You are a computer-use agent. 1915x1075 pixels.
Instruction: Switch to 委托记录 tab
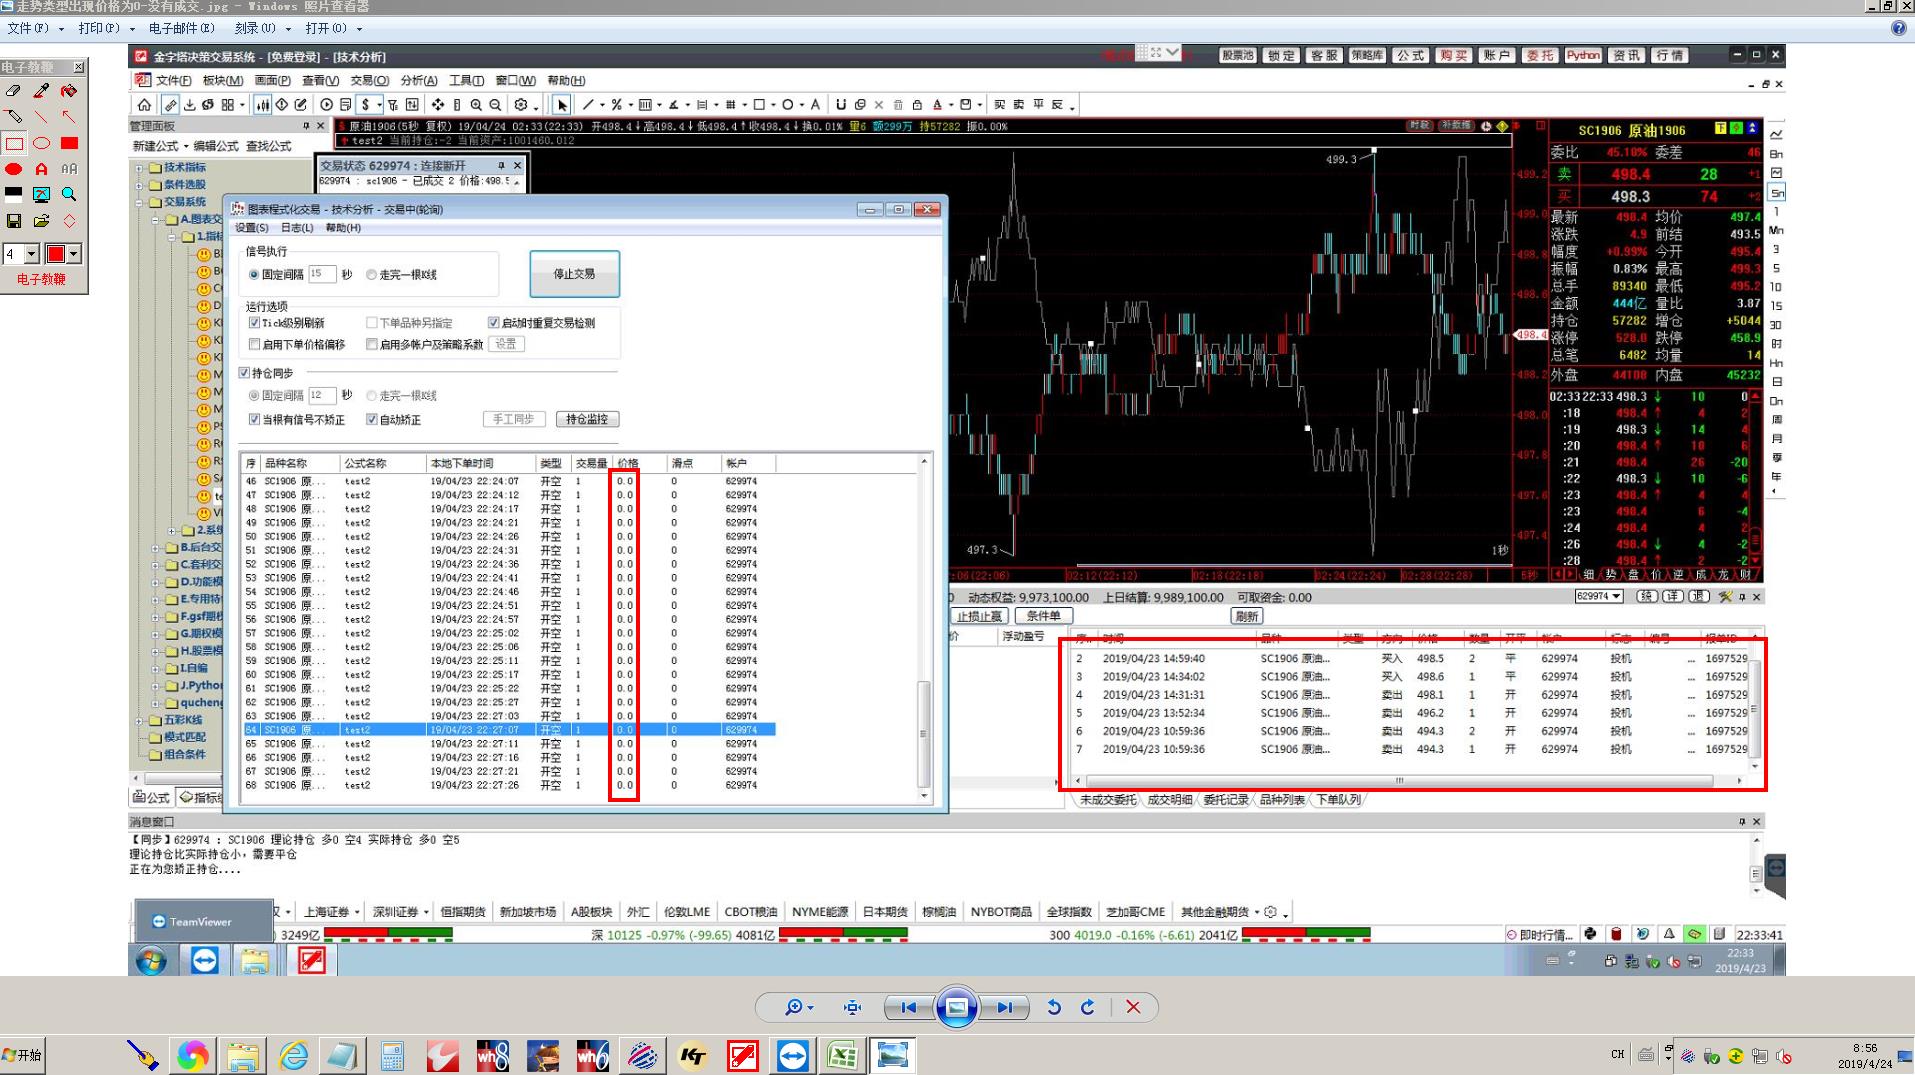point(1226,800)
